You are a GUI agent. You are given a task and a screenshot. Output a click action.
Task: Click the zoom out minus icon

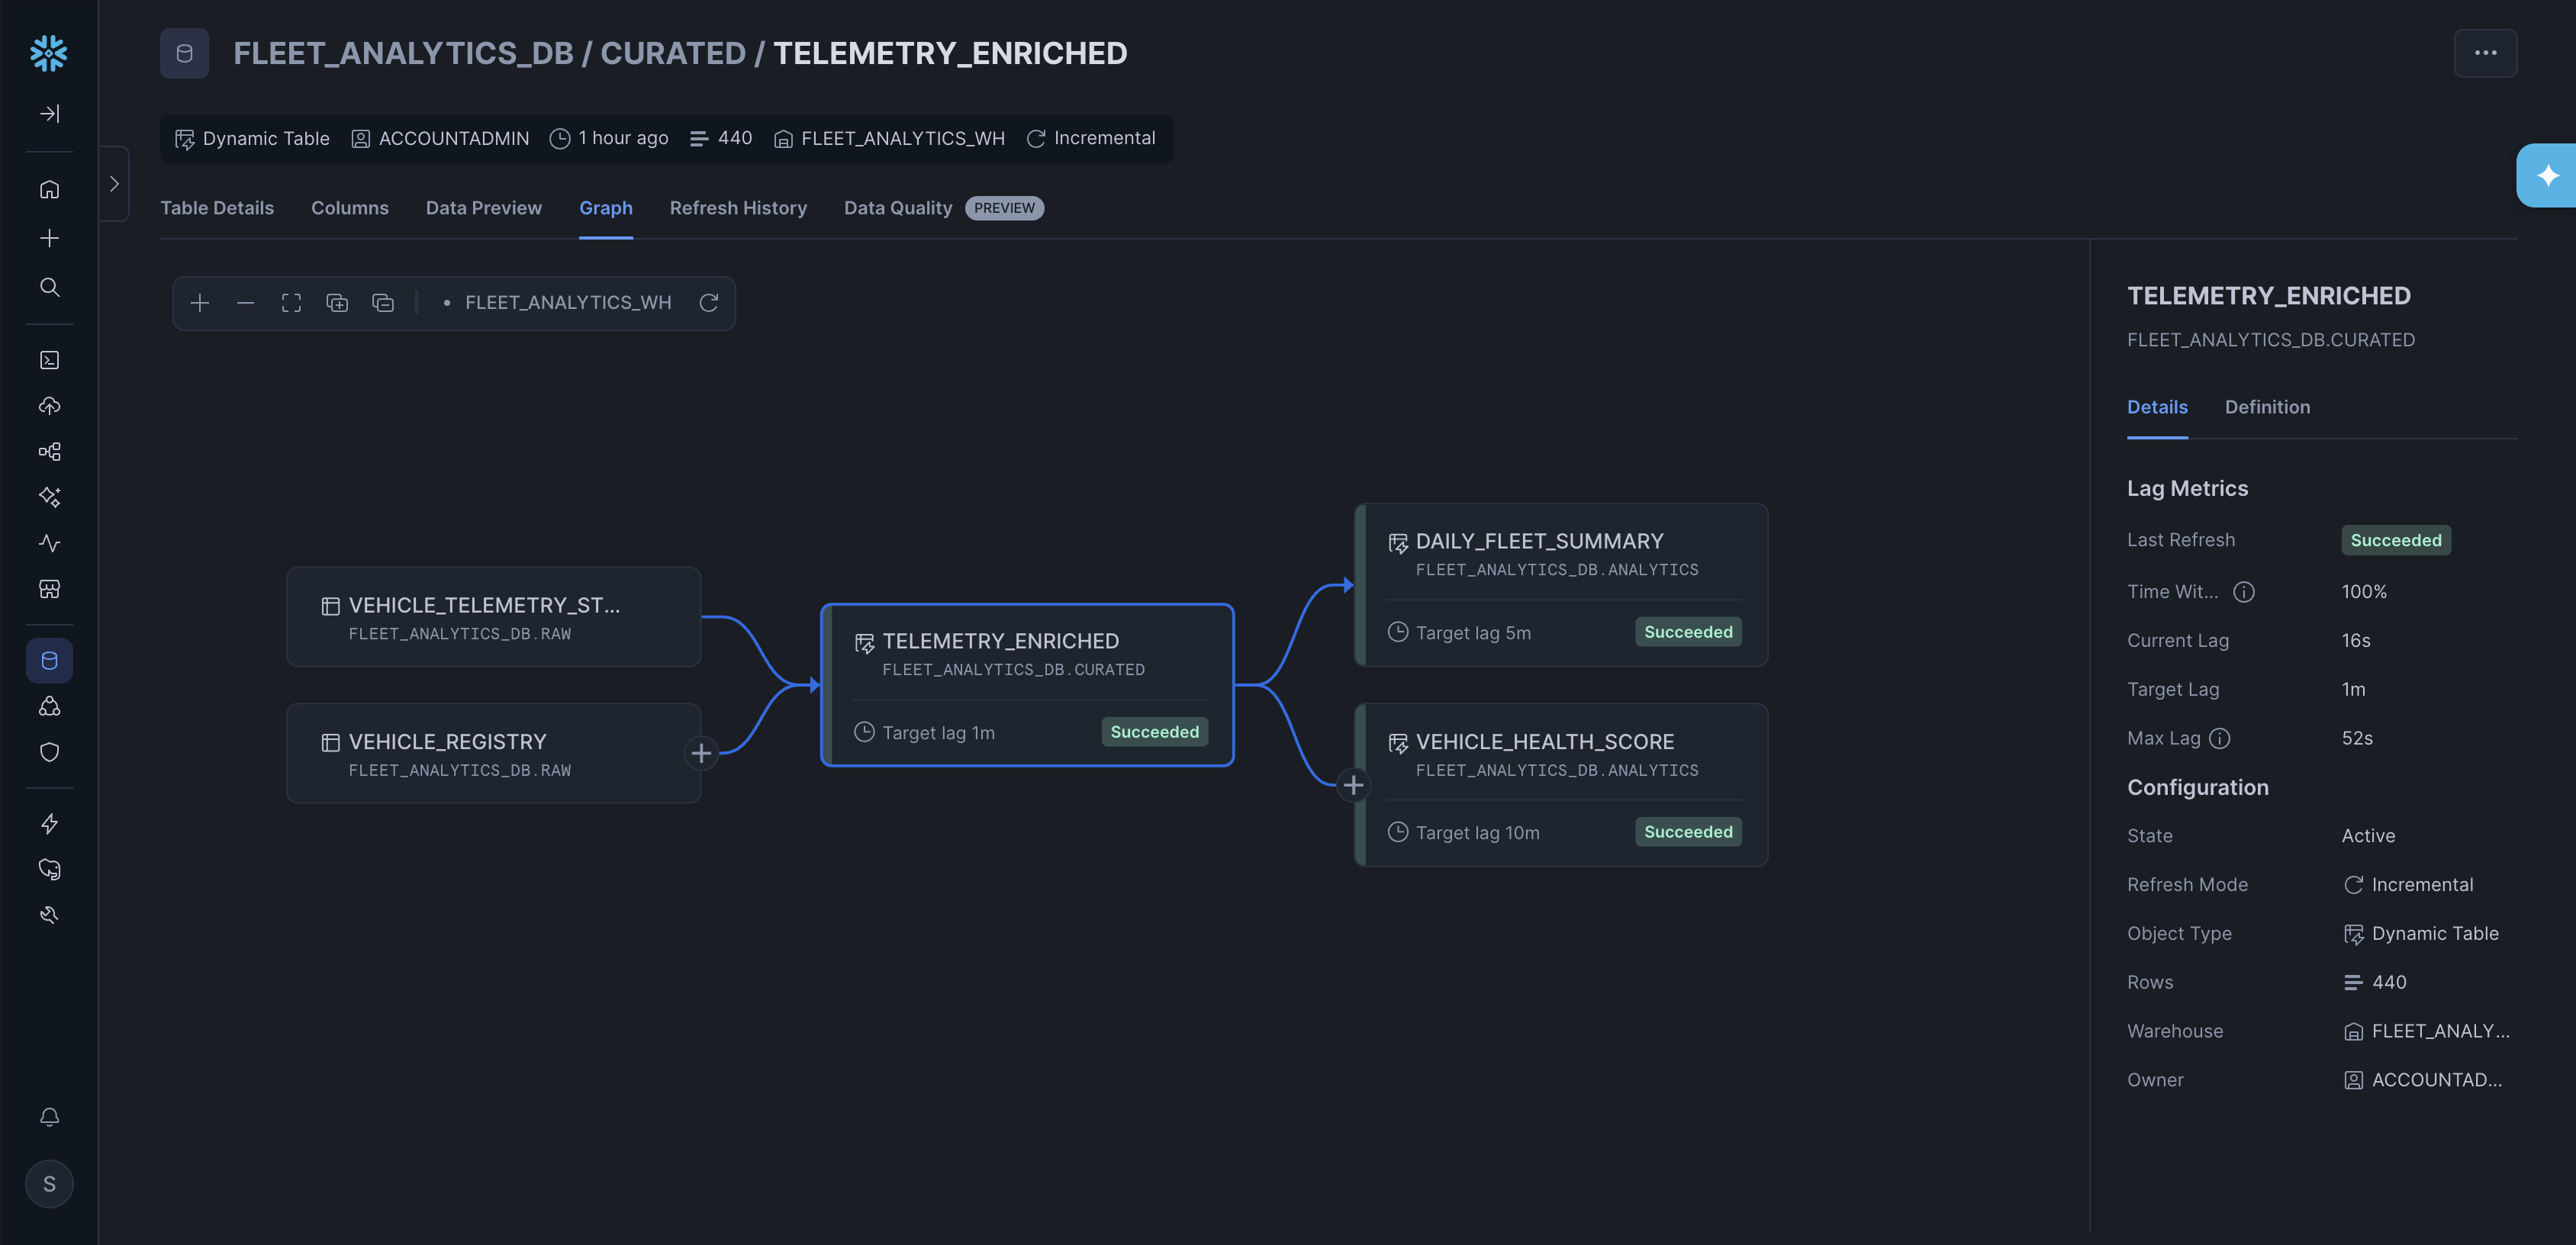click(x=245, y=303)
